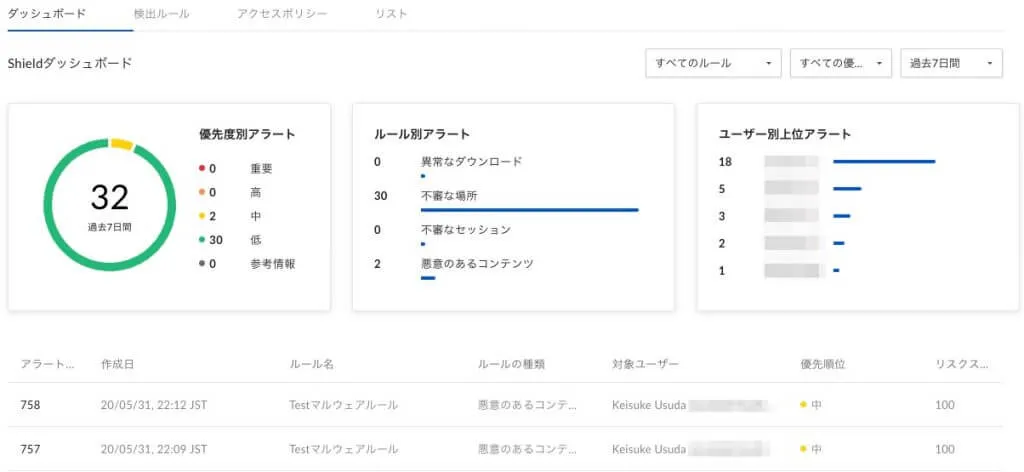This screenshot has height=472, width=1024.
Task: Expand the priority filter dropdown
Action: click(839, 63)
